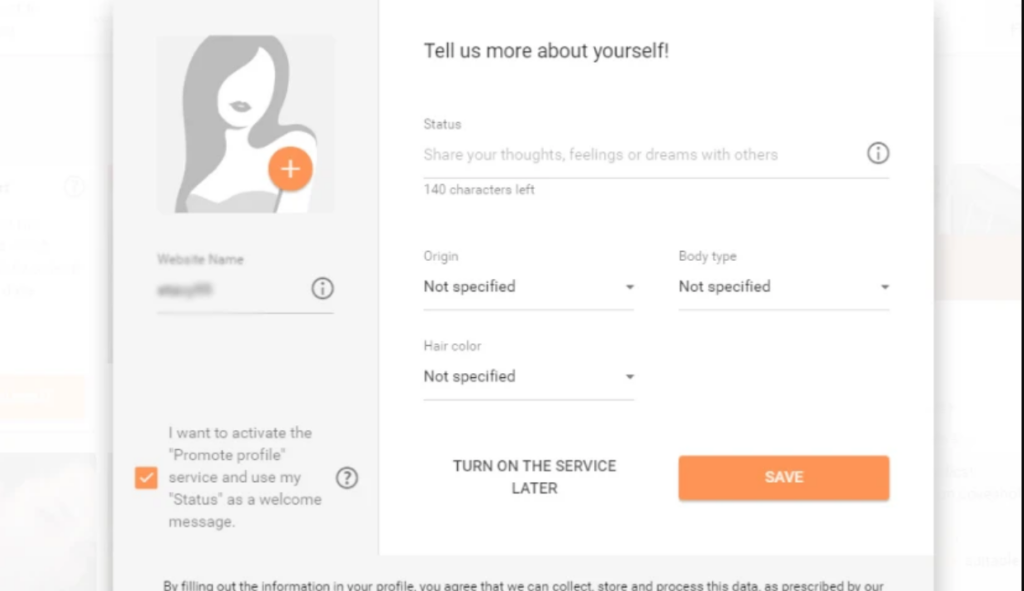Click the '140 characters left' counter text
This screenshot has height=591, width=1024.
point(479,190)
